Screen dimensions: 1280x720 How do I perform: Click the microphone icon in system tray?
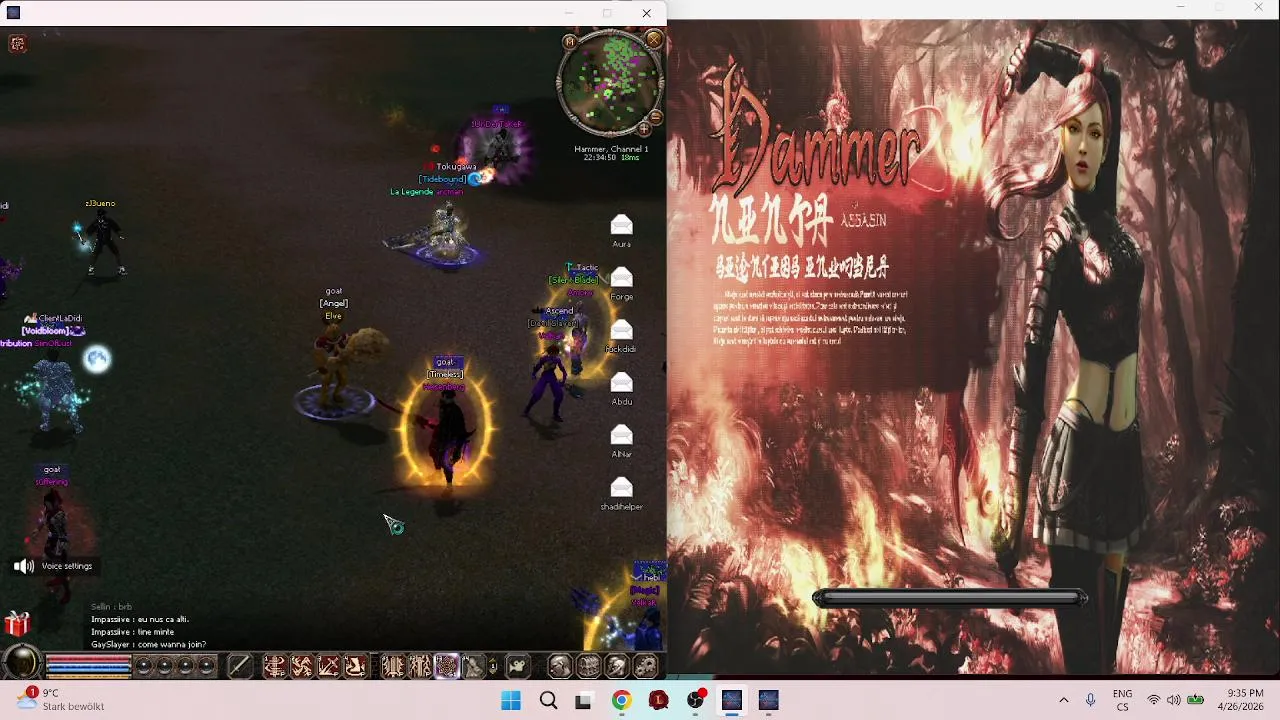pos(1090,700)
